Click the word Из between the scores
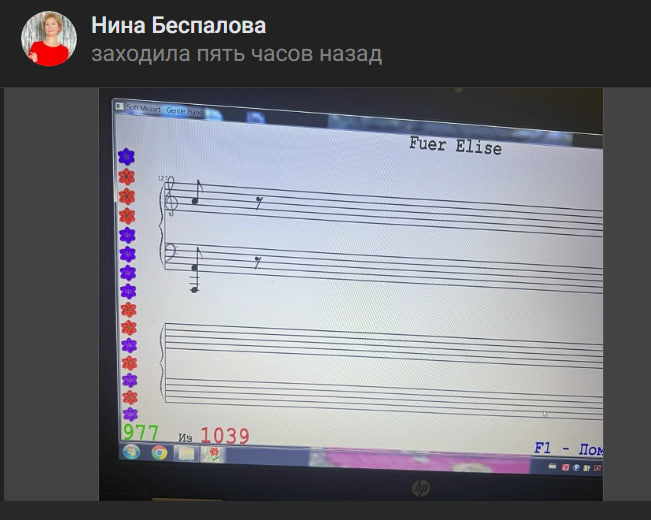Viewport: 651px width, 520px height. (x=185, y=437)
